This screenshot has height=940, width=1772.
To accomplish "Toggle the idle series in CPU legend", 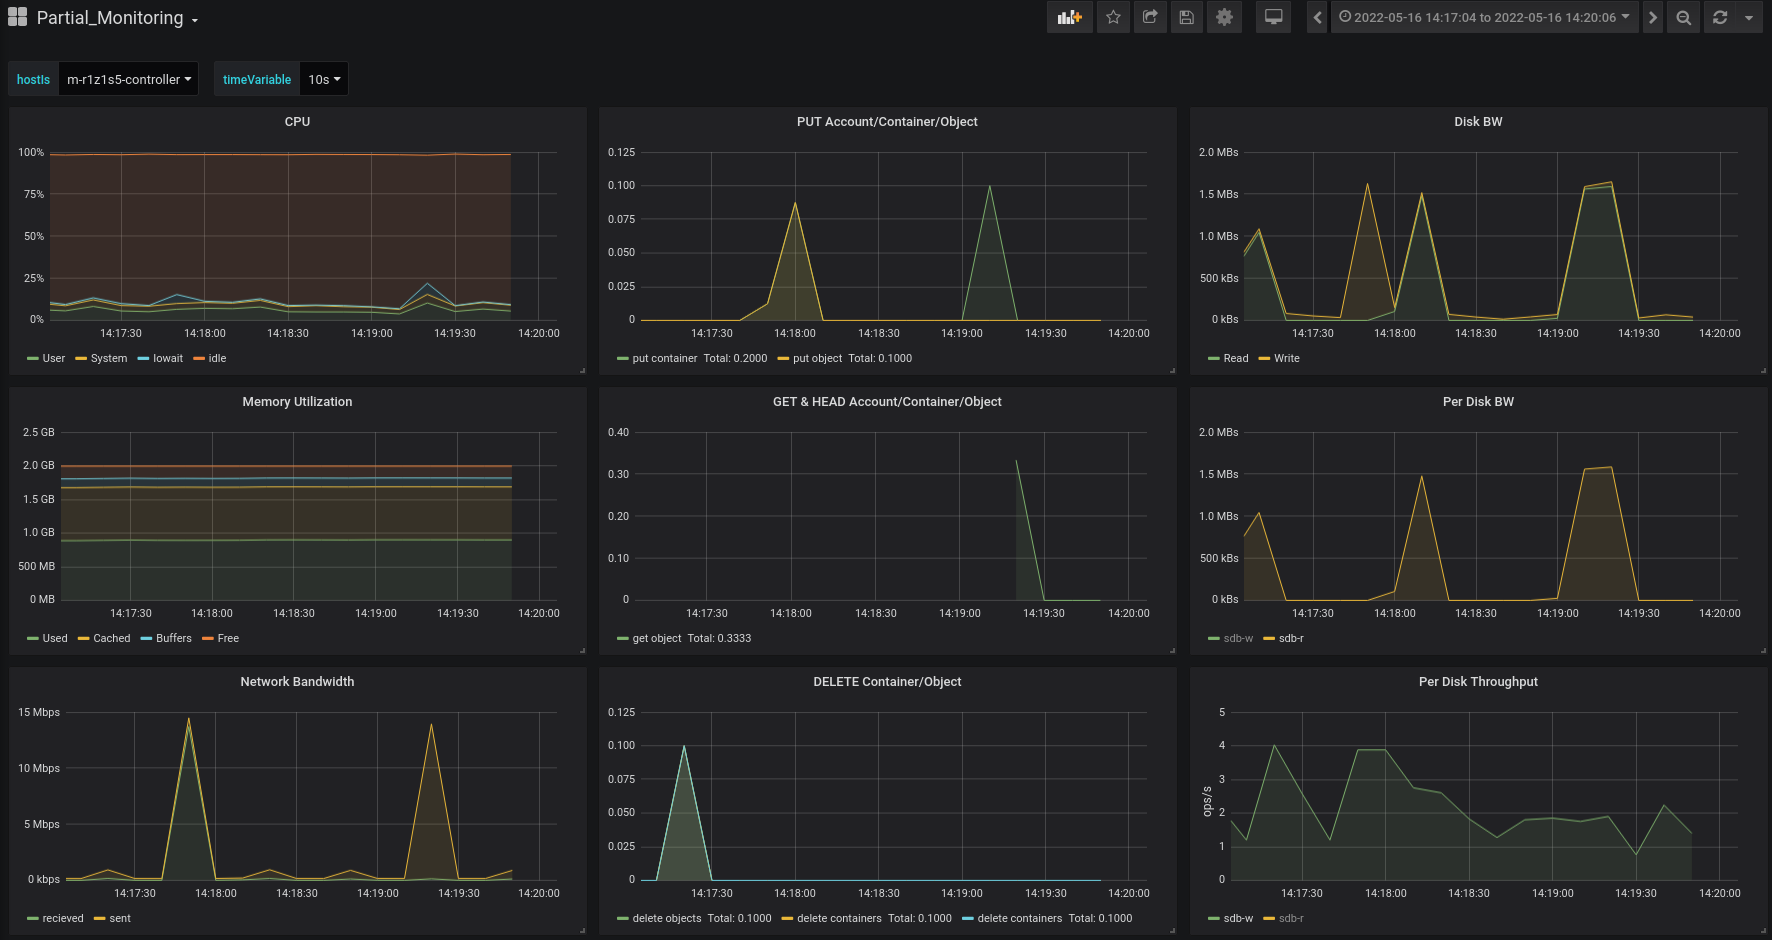I will (x=216, y=358).
